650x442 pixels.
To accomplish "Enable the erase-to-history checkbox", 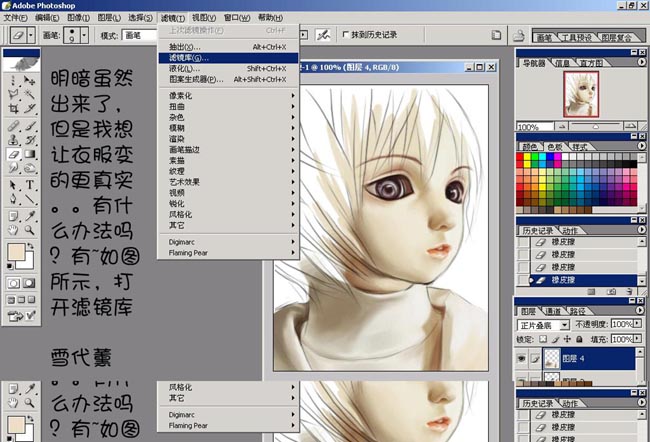I will (347, 35).
